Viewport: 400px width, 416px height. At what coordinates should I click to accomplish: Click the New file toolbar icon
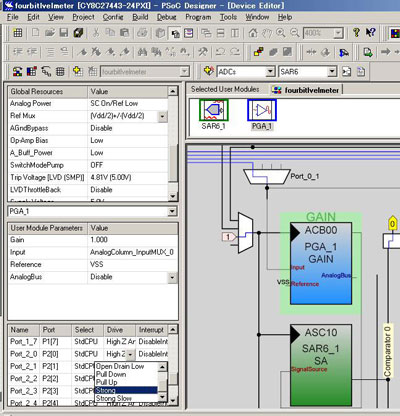coord(35,33)
